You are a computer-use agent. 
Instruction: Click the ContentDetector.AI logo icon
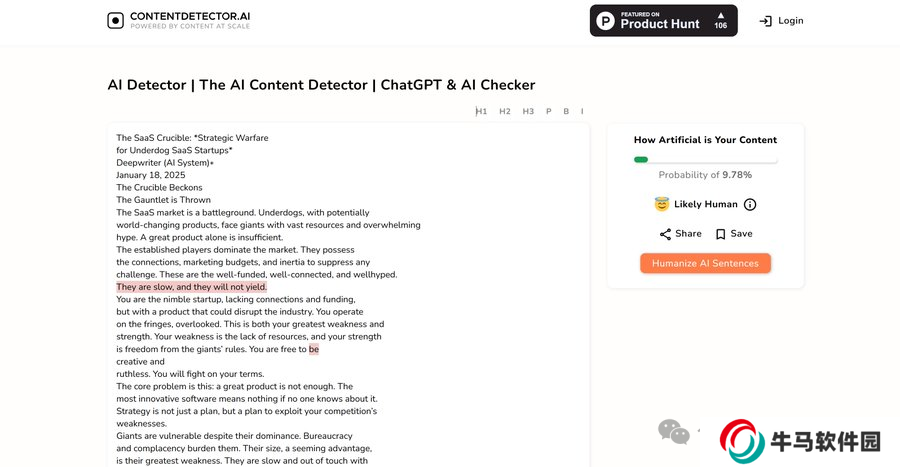tap(116, 21)
